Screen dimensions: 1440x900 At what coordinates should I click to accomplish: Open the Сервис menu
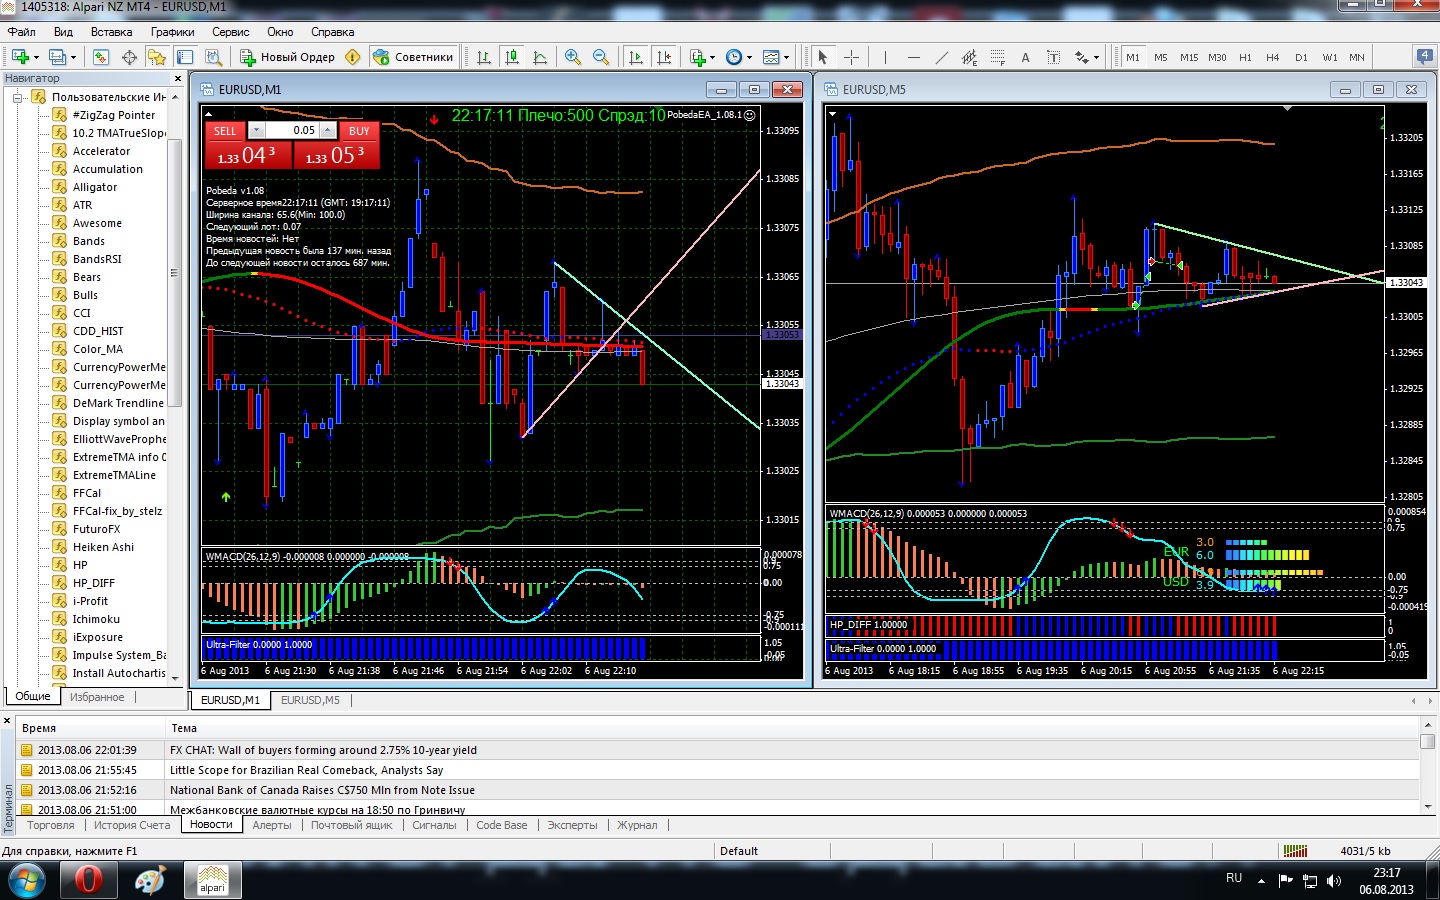point(230,32)
